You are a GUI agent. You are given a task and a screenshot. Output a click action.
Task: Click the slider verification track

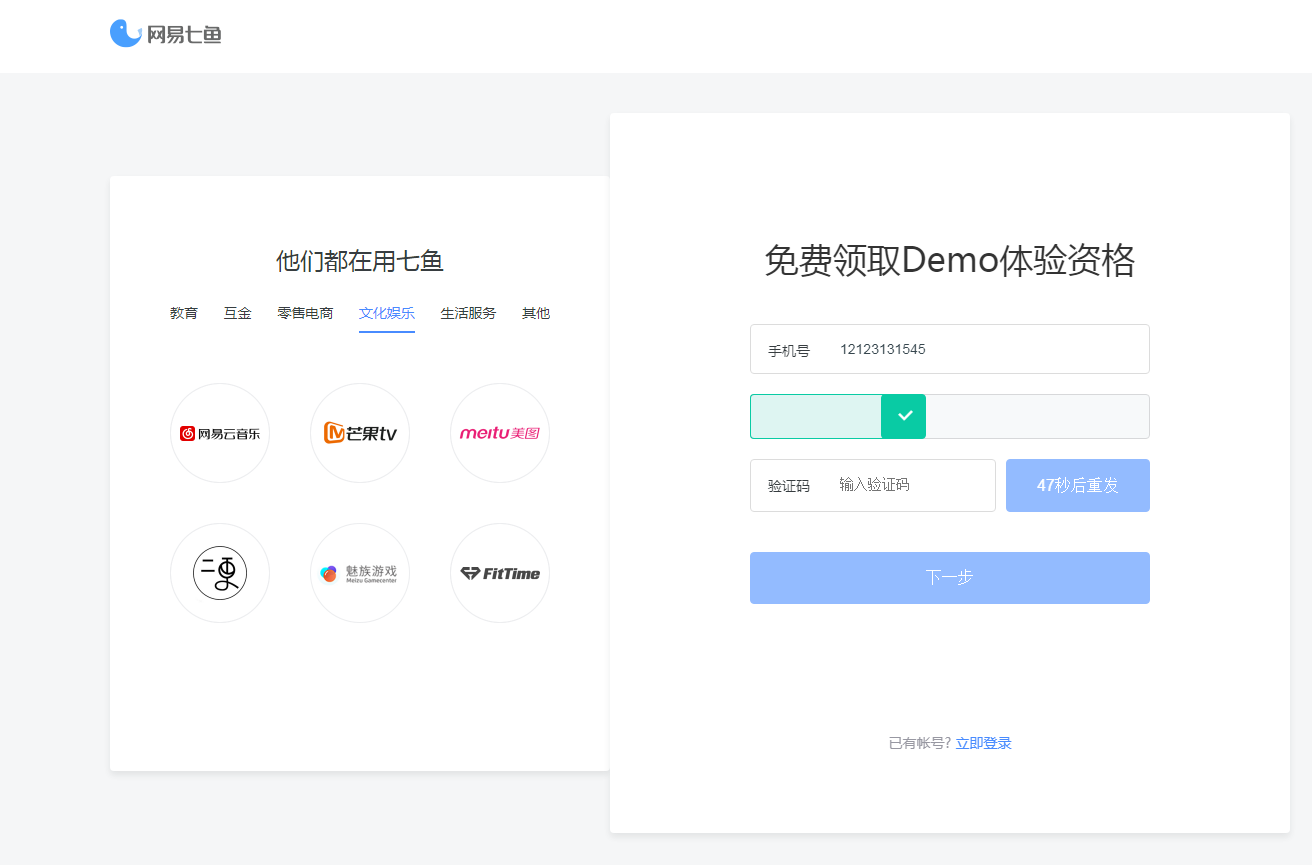[950, 416]
